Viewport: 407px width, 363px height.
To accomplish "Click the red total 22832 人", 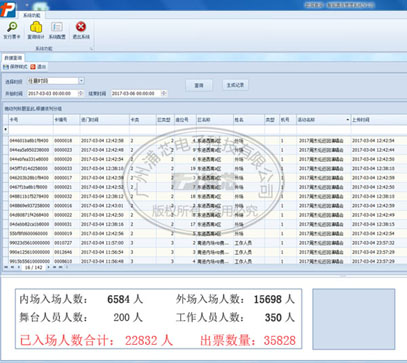I will (149, 340).
